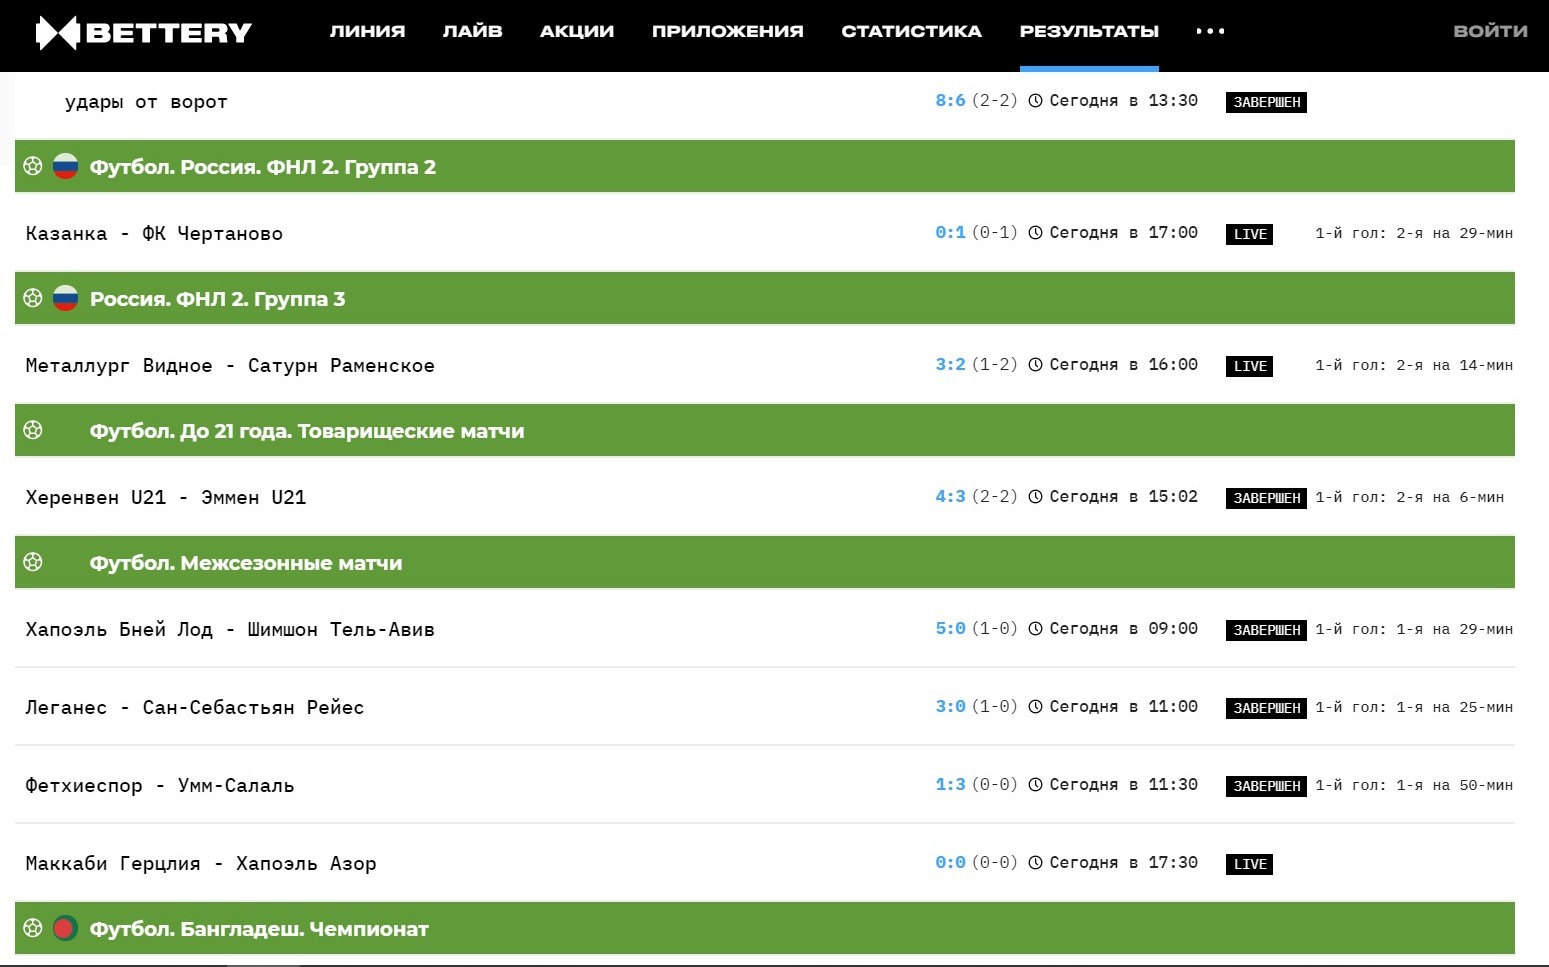Screen dimensions: 1549x967
Task: Click '1-й гол: 2-я на 29-мин' text
Action: (x=1413, y=233)
